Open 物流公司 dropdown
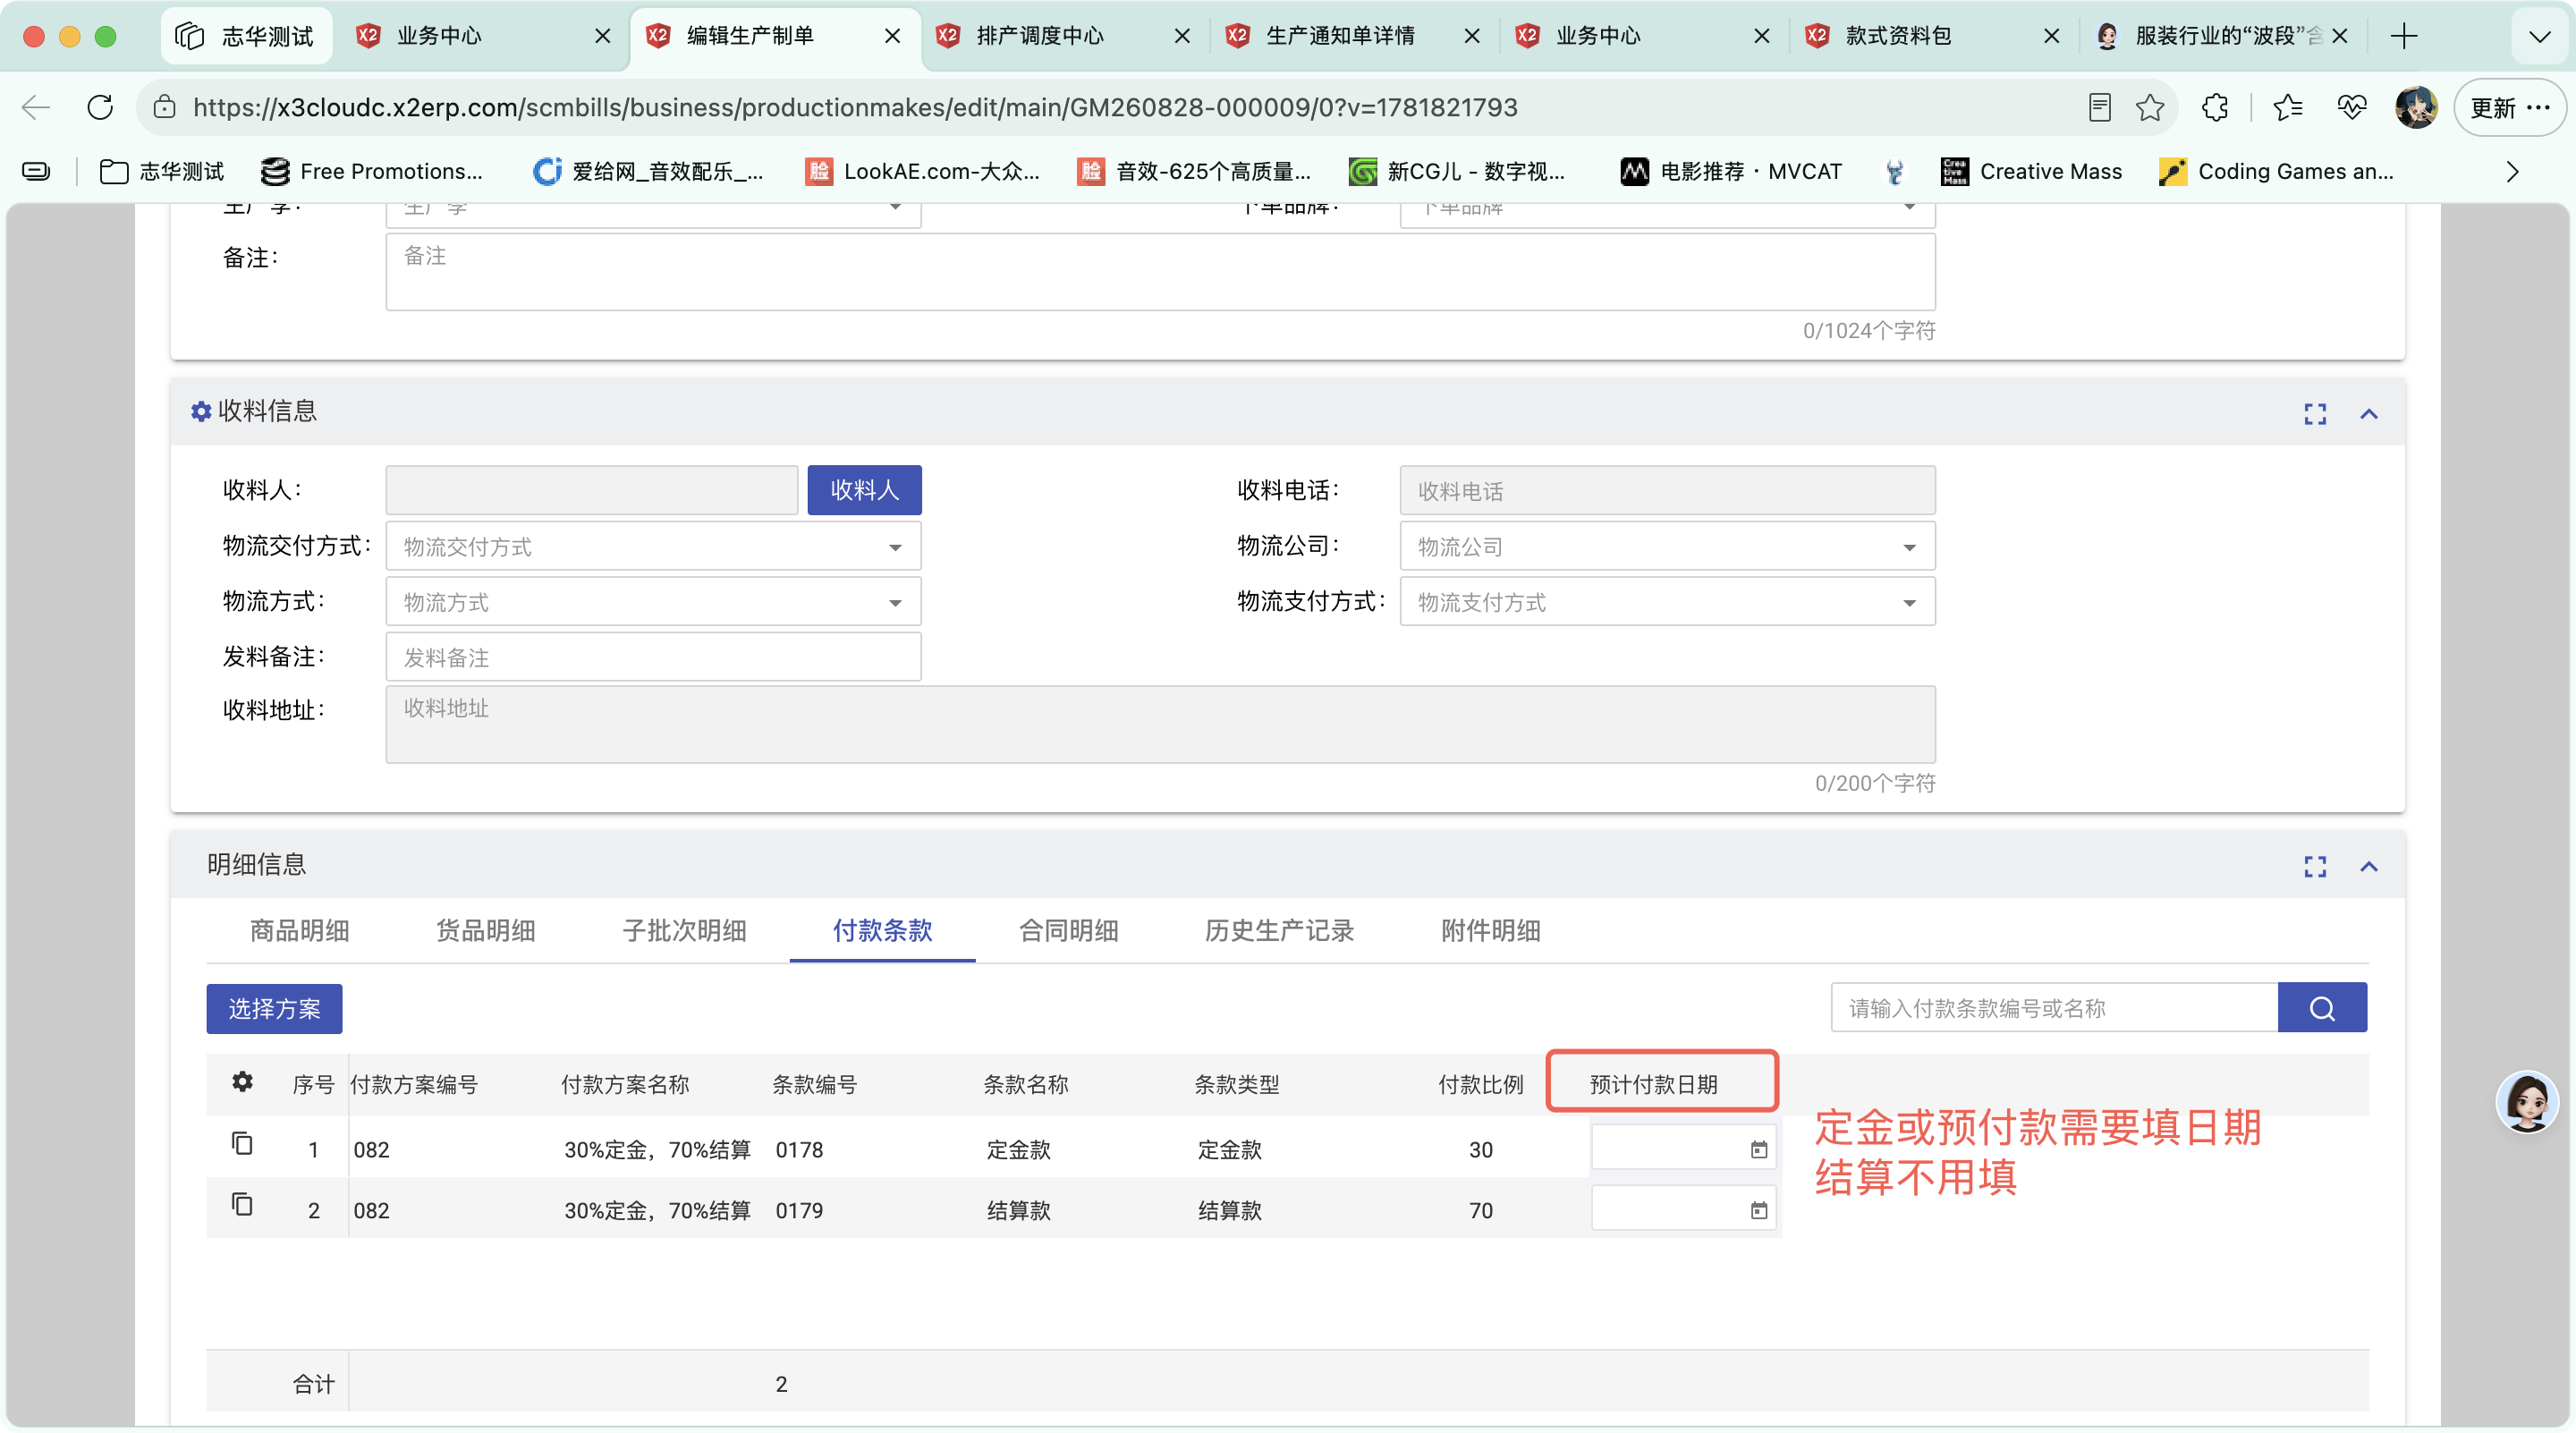The width and height of the screenshot is (2576, 1433). (1667, 547)
